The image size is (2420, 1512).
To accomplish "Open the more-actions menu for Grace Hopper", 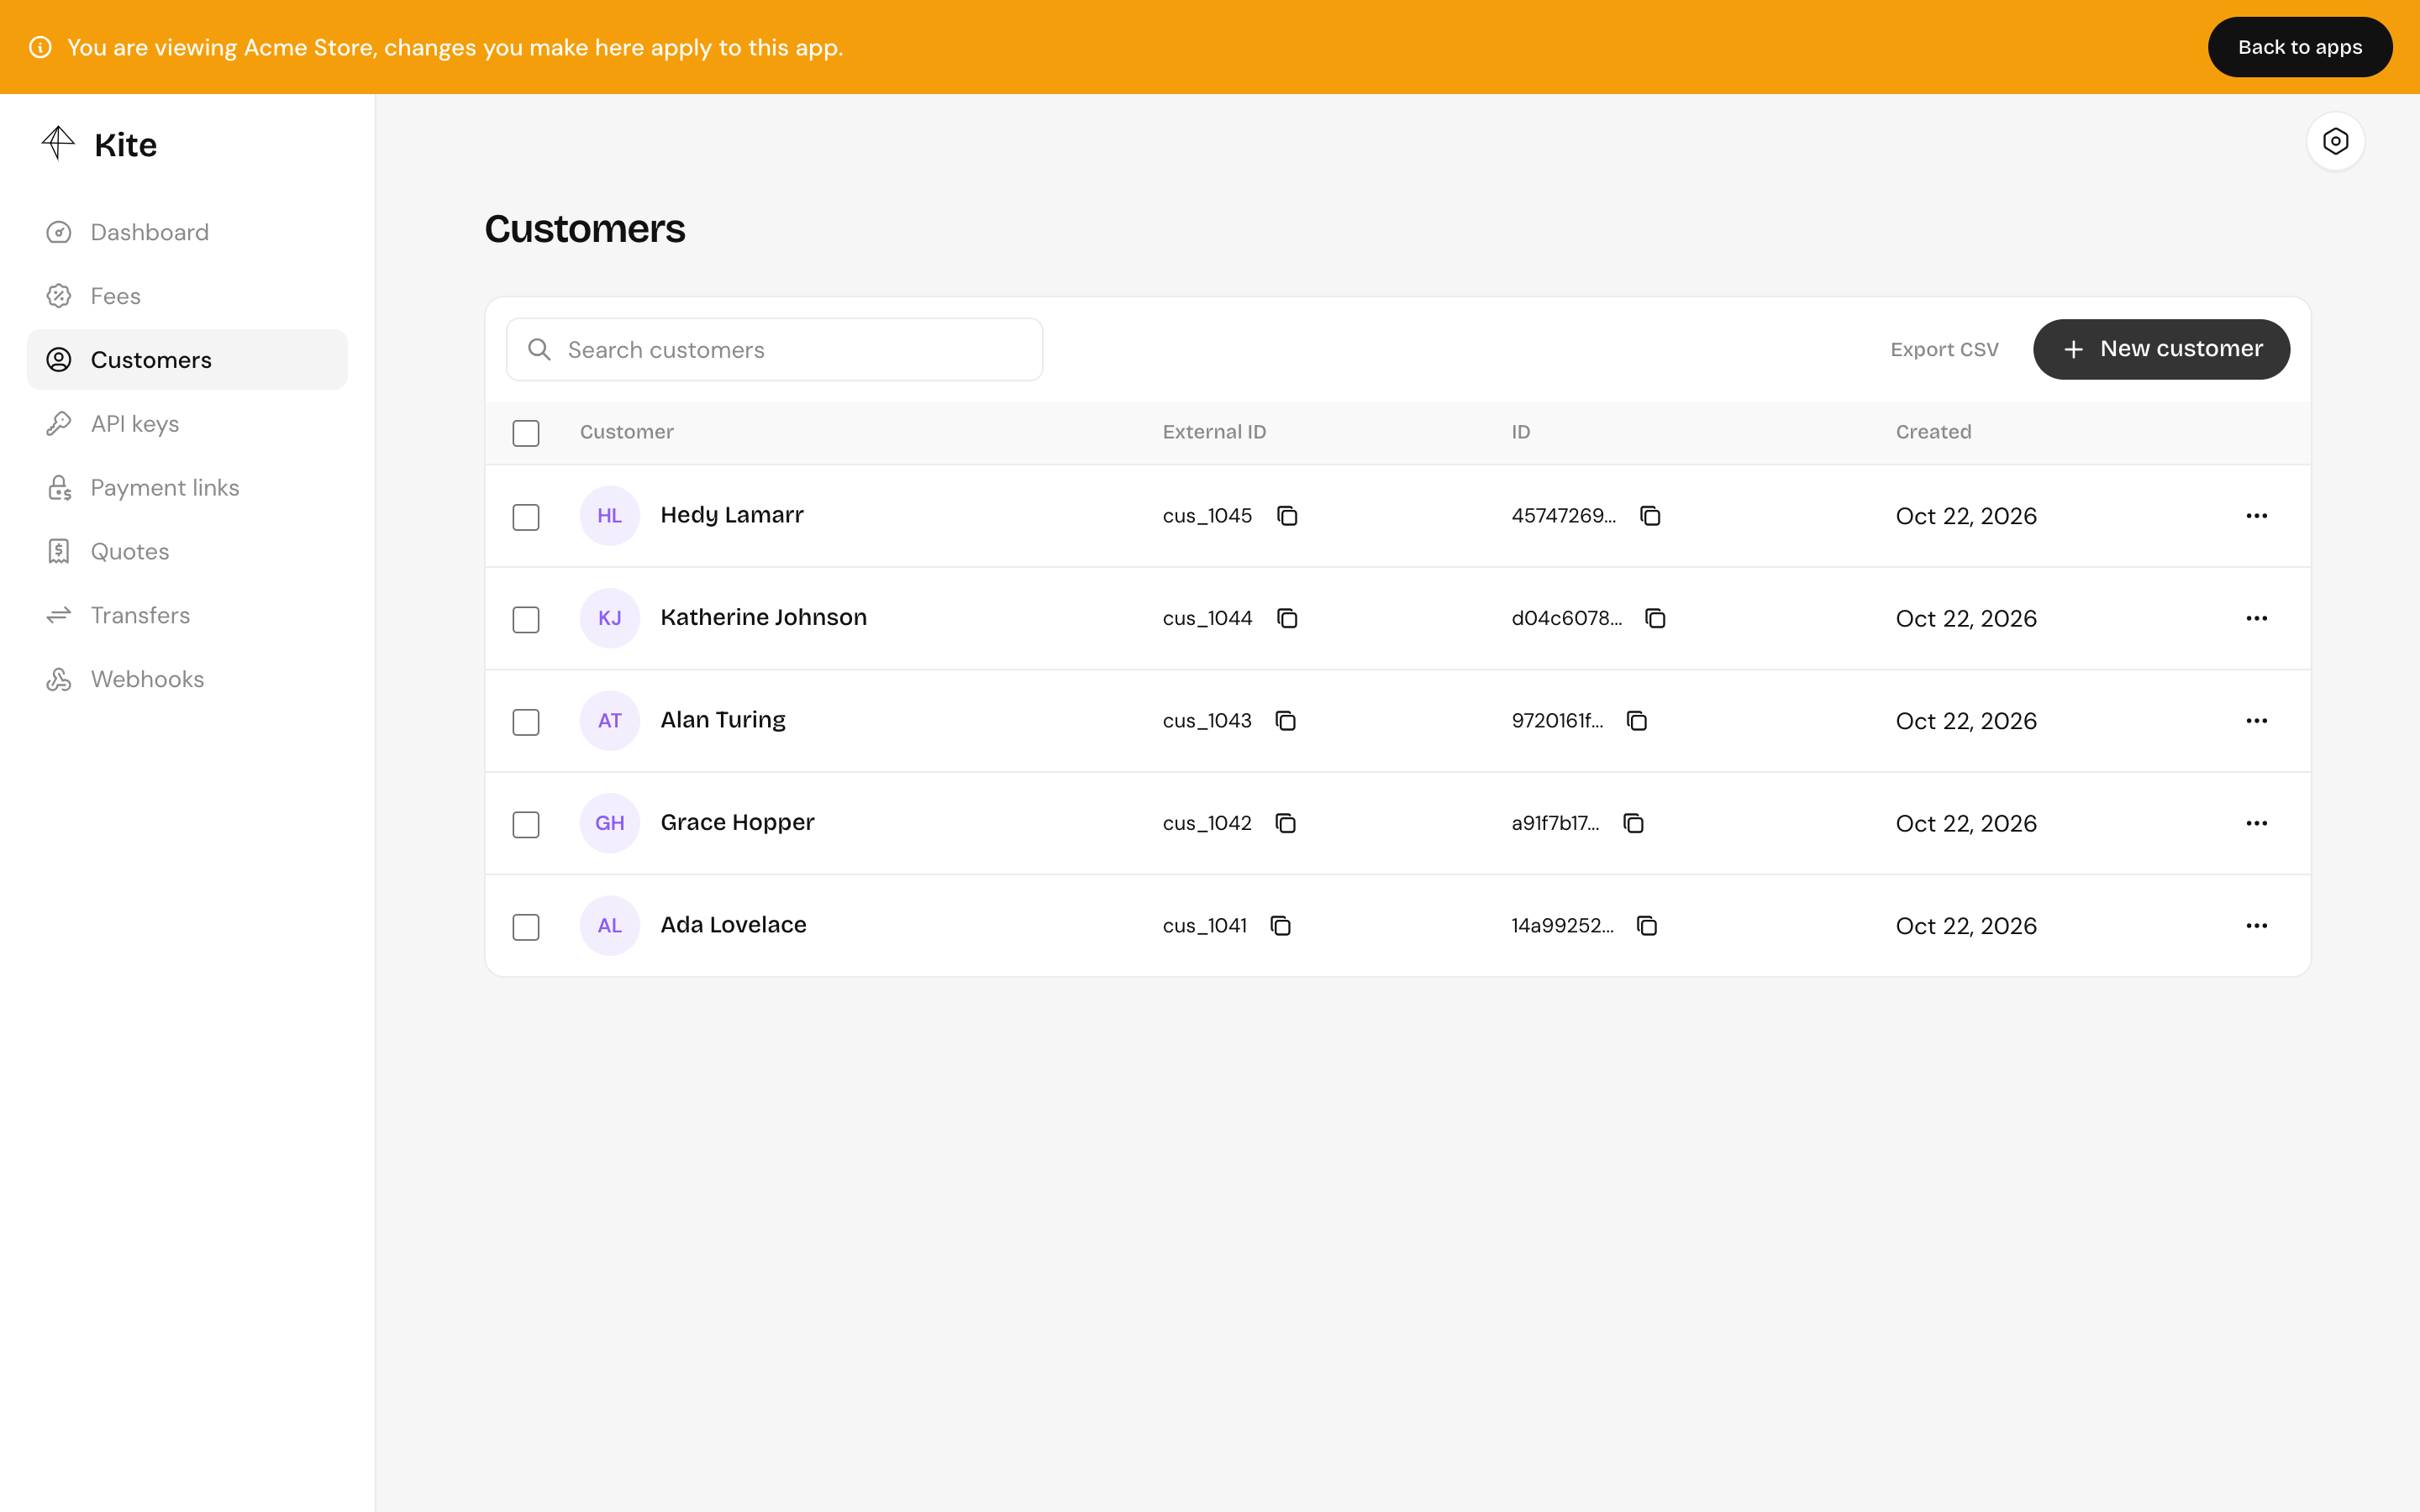I will coord(2256,823).
